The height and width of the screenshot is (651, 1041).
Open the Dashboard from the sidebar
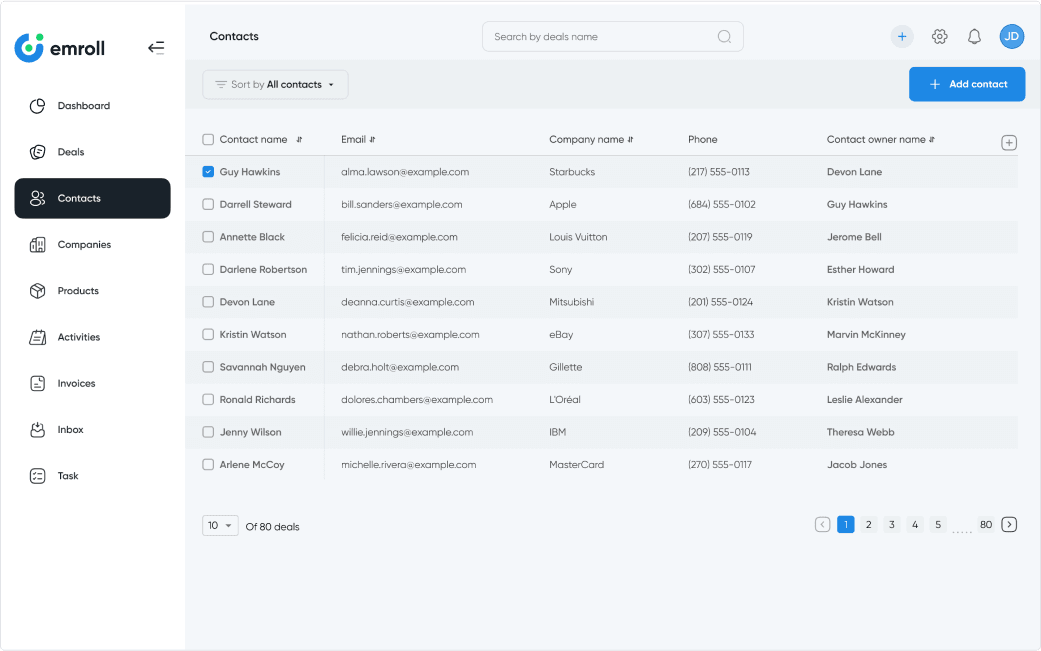click(83, 105)
